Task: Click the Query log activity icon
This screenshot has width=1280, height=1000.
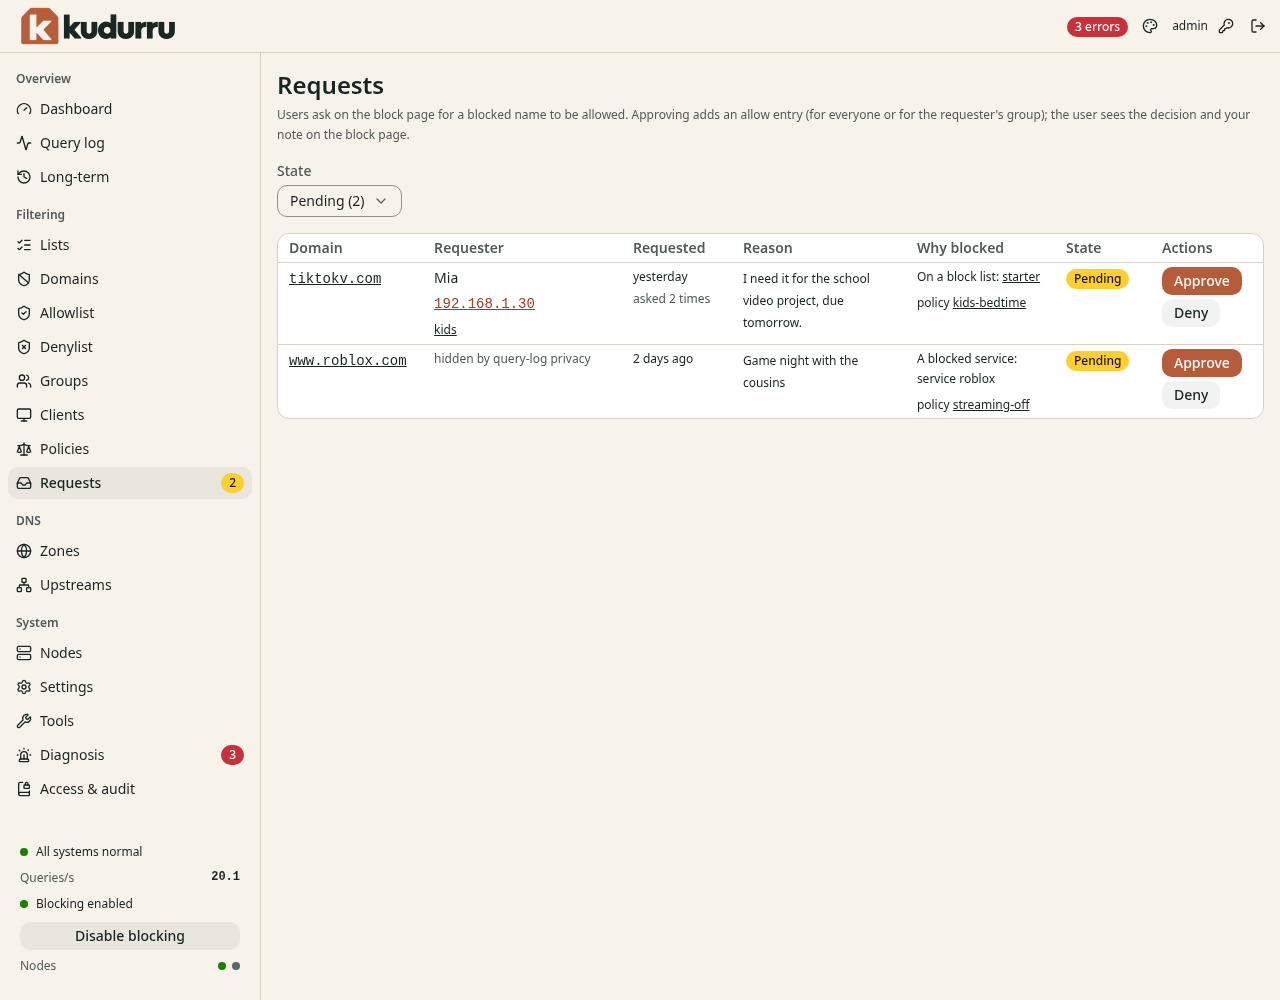Action: 24,143
